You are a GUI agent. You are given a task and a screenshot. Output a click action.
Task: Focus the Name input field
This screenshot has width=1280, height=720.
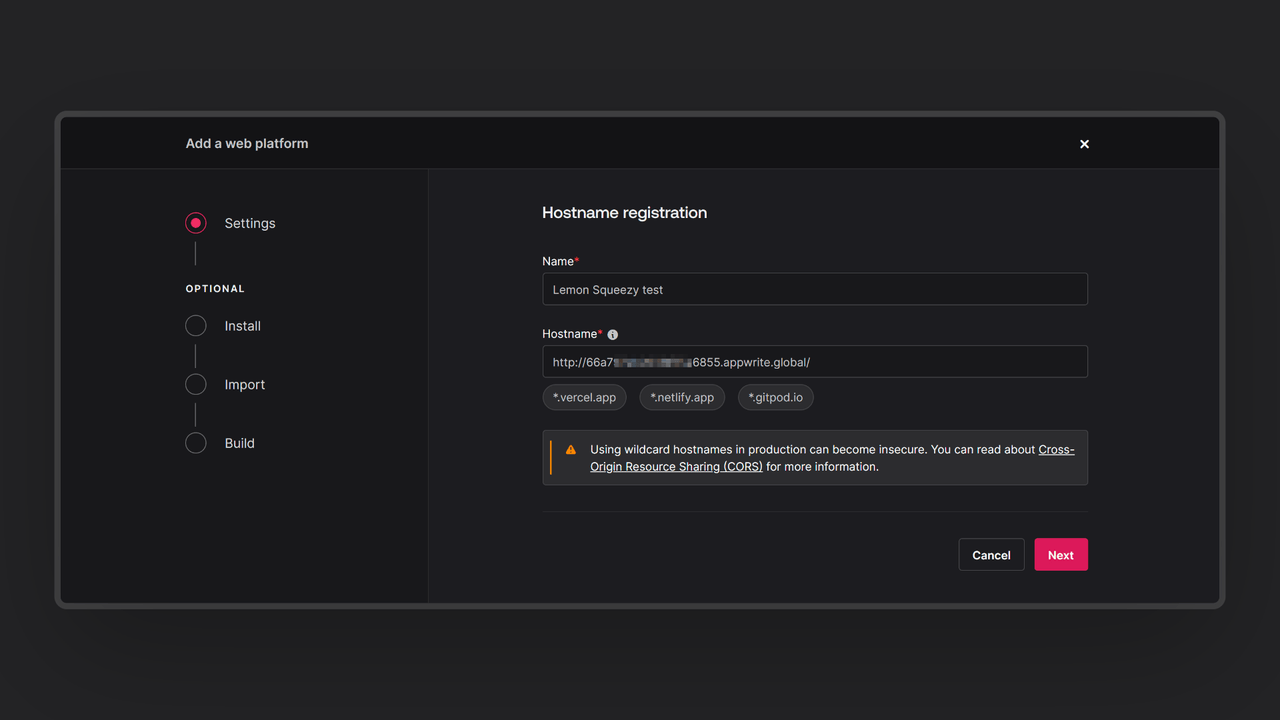(x=814, y=289)
